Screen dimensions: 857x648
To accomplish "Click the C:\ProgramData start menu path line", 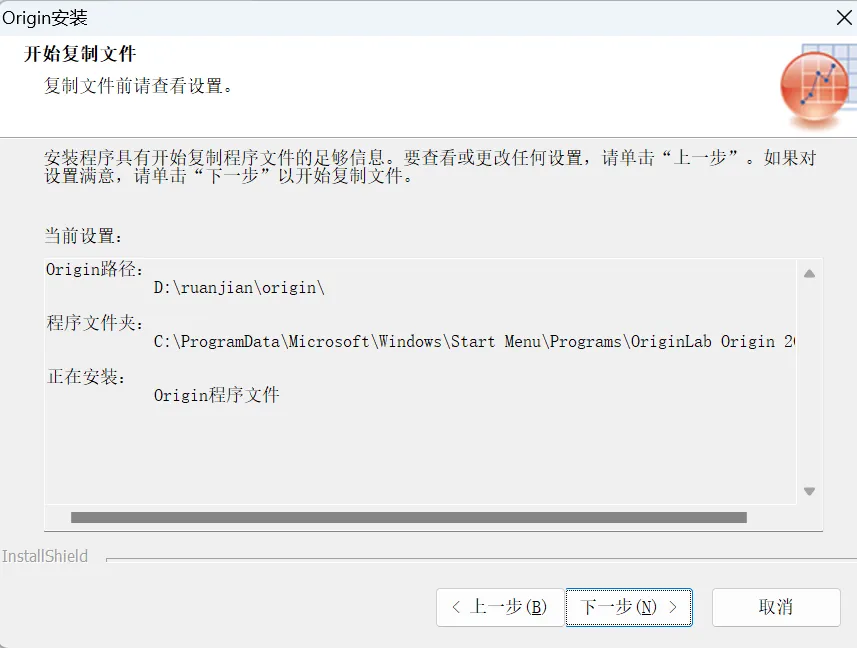I will (x=474, y=341).
